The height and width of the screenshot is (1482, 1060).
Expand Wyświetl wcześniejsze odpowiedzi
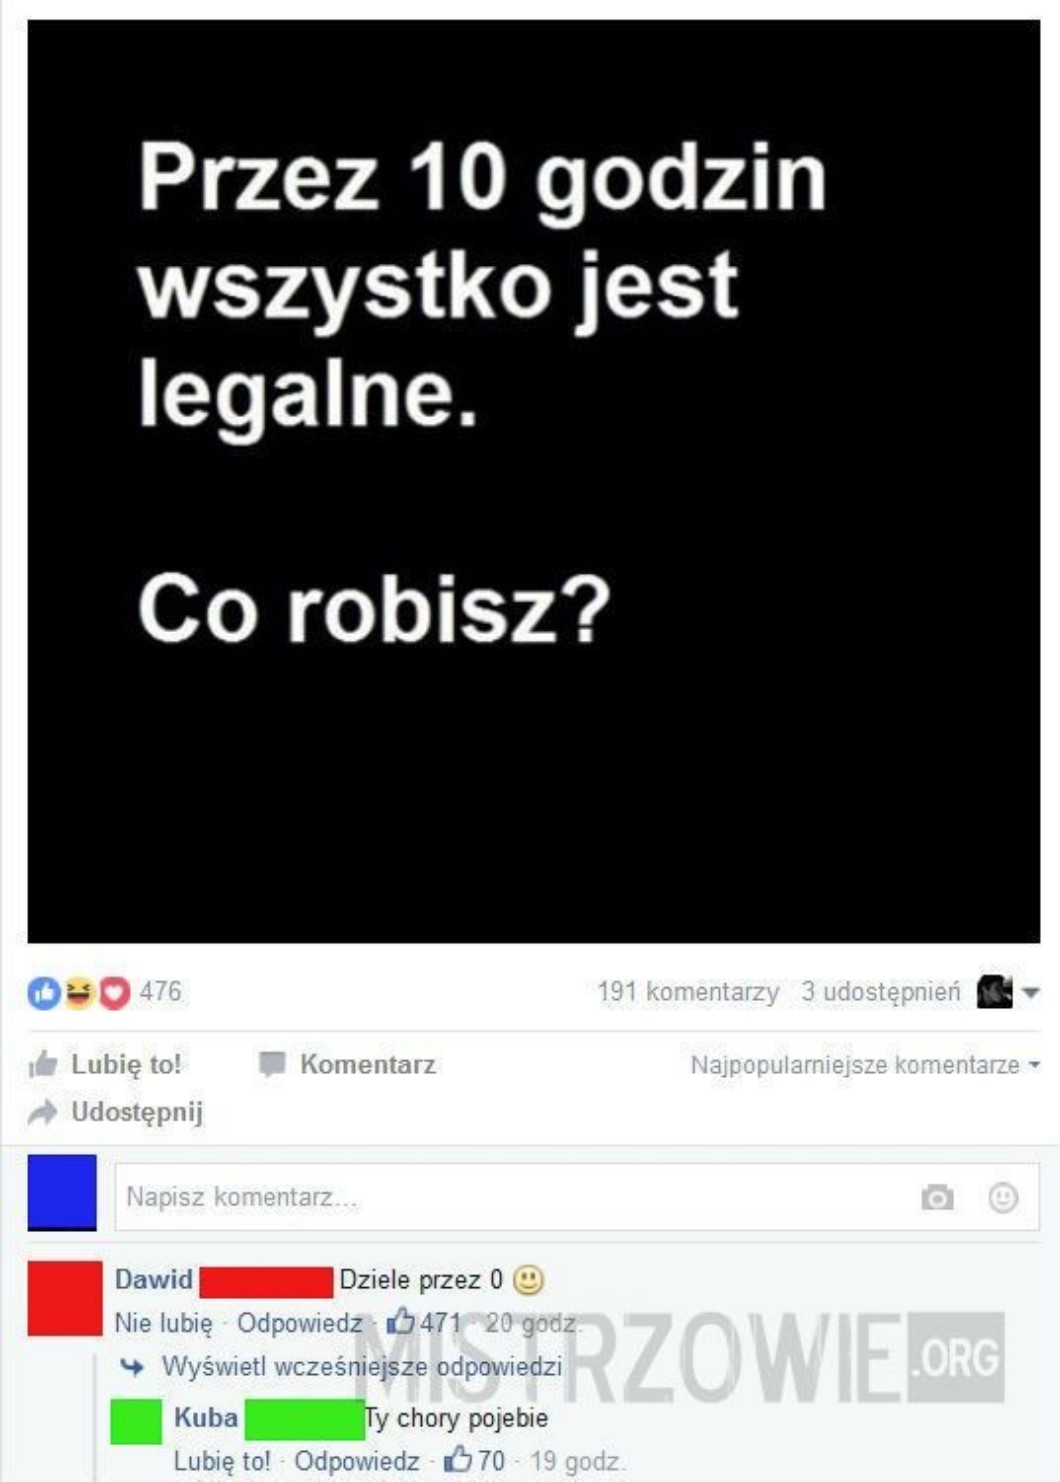(x=361, y=1366)
